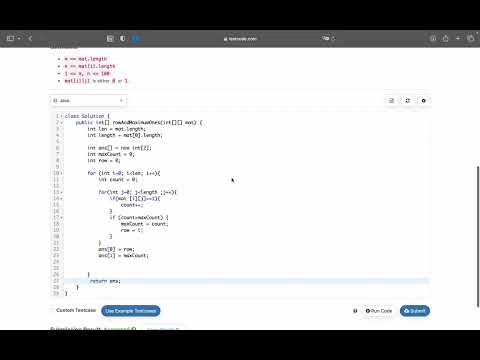The width and height of the screenshot is (480, 360).
Task: Click code line 'int maxCount = 0;'
Action: [111, 154]
